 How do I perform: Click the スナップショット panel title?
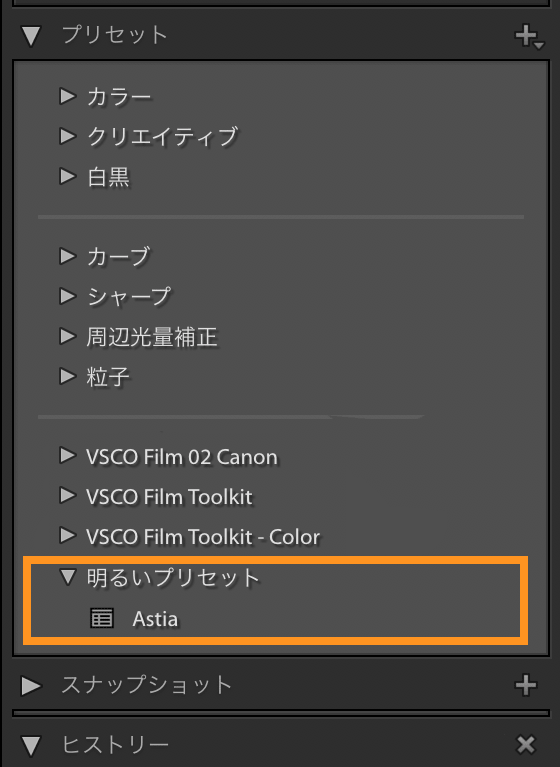click(x=147, y=685)
